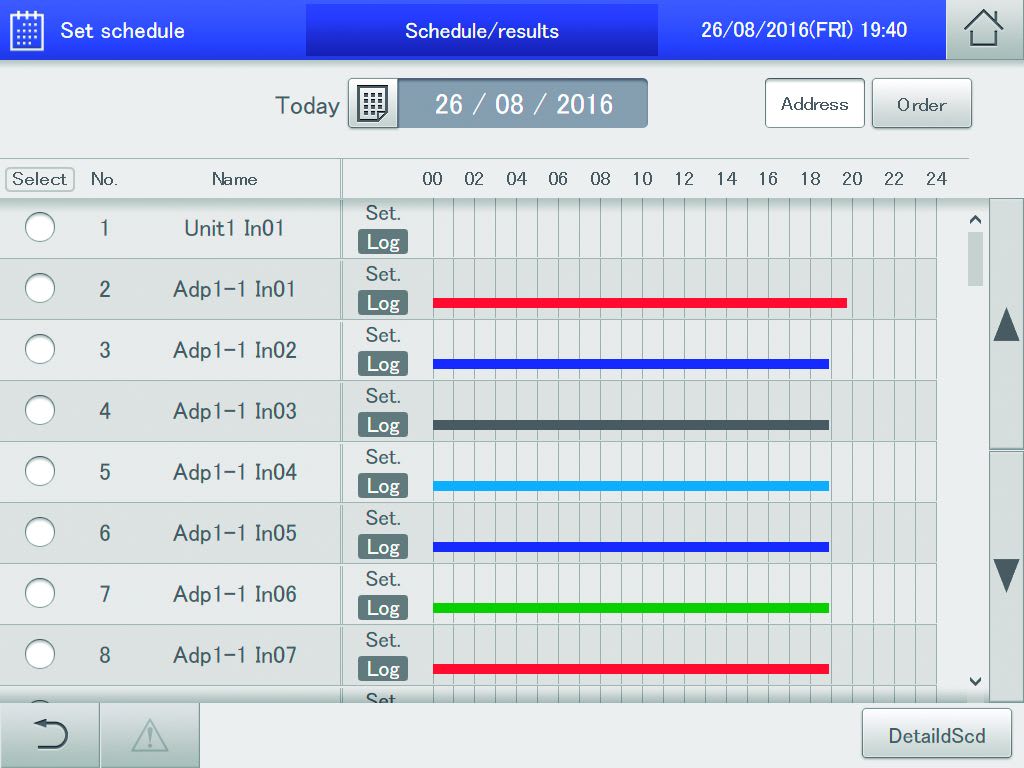Screen dimensions: 1024x768
Task: Click the Order button
Action: tap(921, 104)
